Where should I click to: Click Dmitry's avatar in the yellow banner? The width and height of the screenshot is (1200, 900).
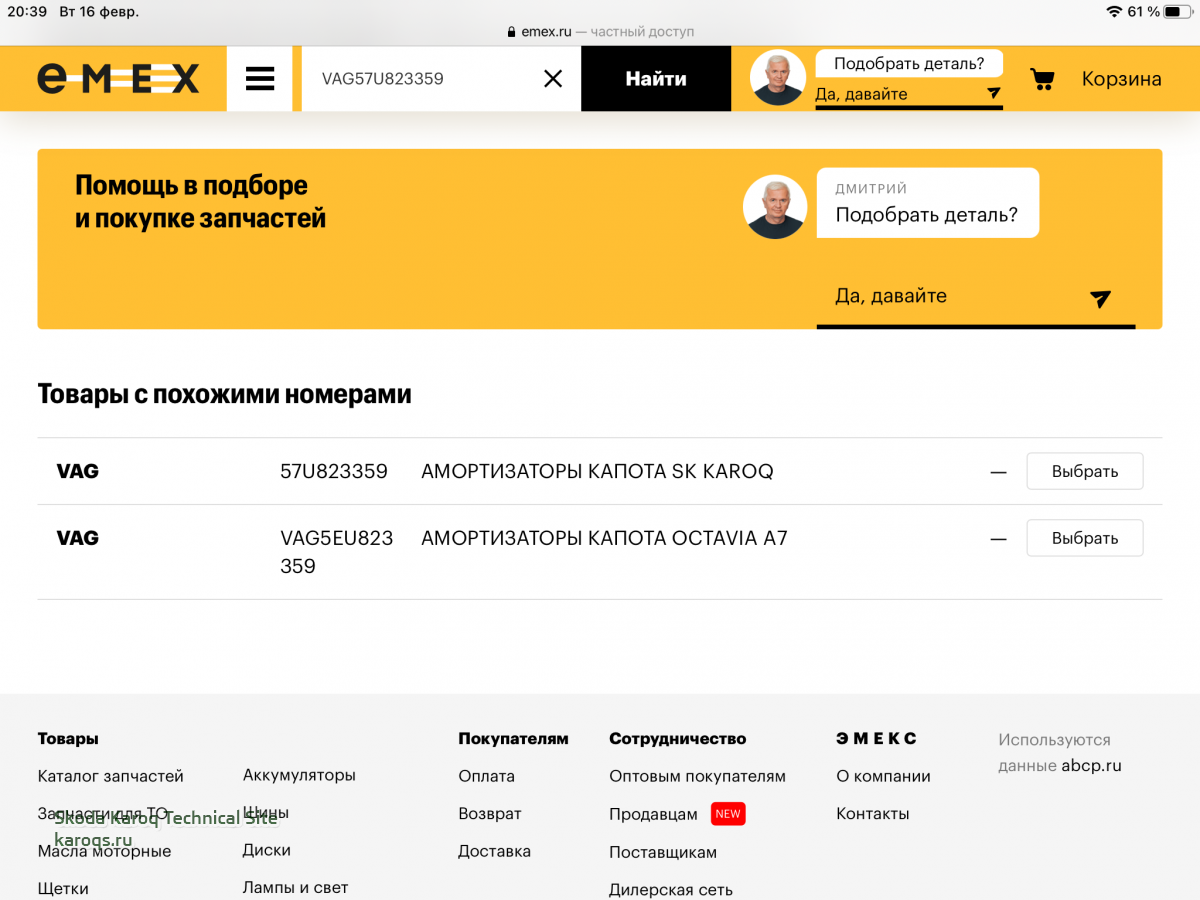click(x=774, y=207)
